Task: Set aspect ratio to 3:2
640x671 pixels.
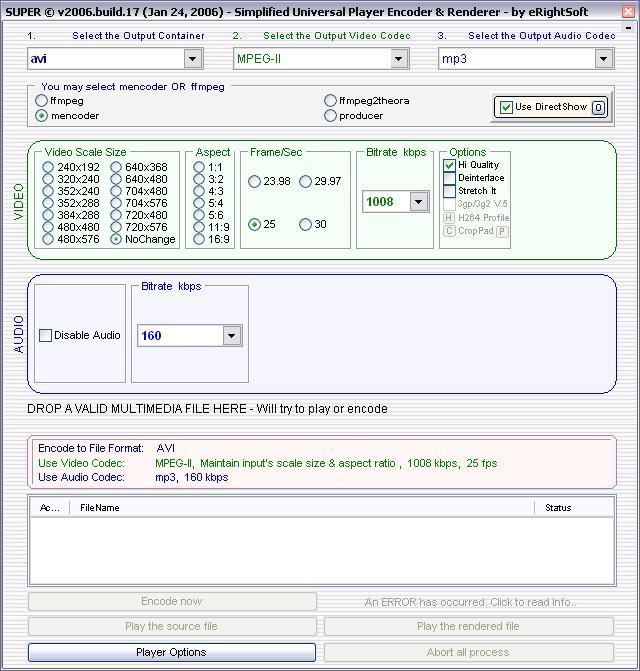Action: point(199,179)
